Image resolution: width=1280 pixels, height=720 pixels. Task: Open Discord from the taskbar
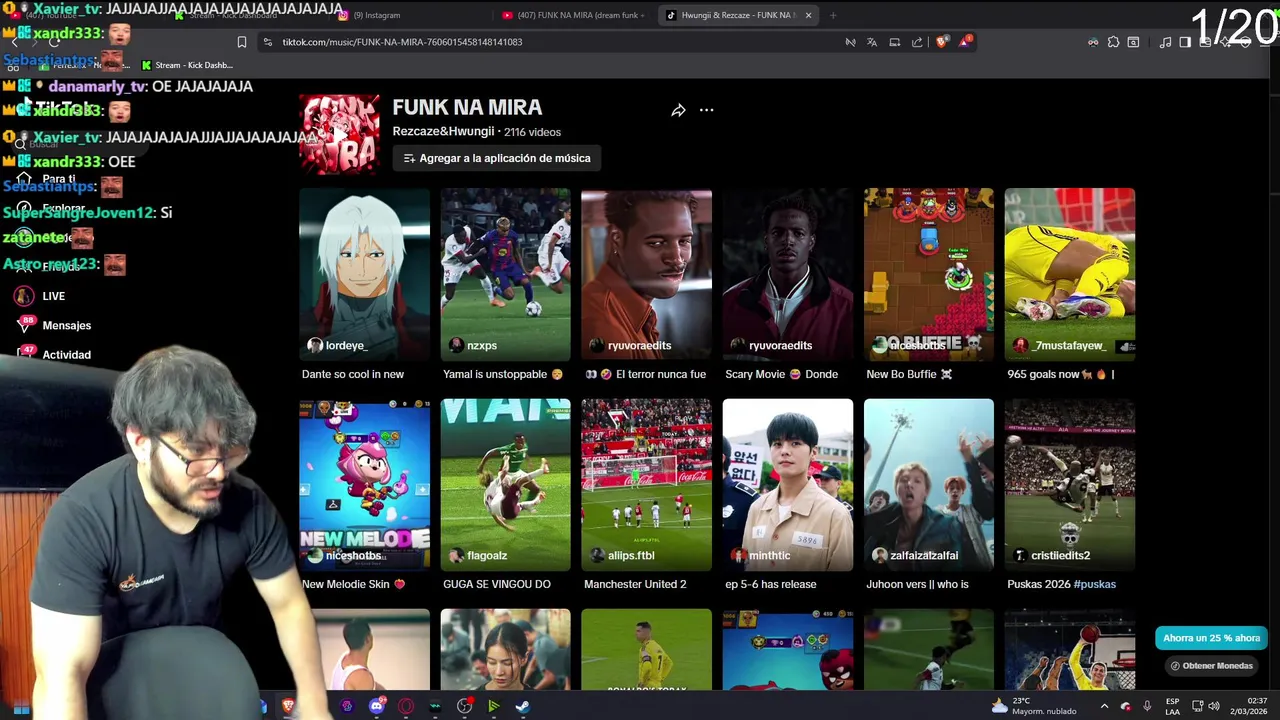377,706
